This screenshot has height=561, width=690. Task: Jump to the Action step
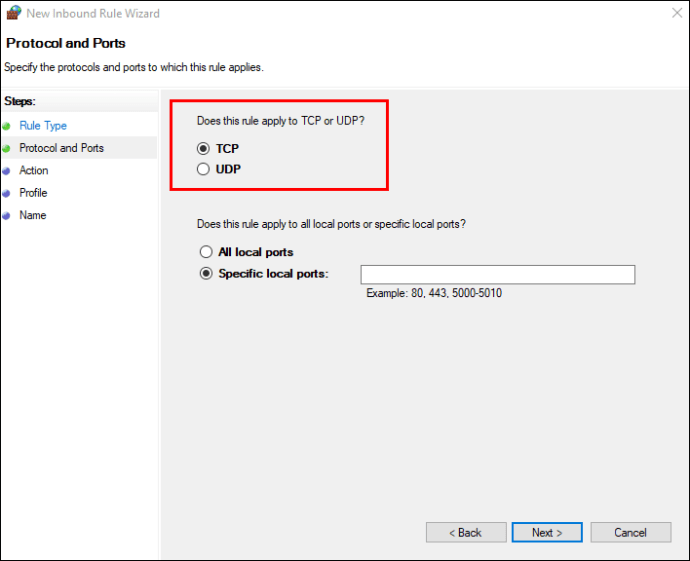pos(34,171)
